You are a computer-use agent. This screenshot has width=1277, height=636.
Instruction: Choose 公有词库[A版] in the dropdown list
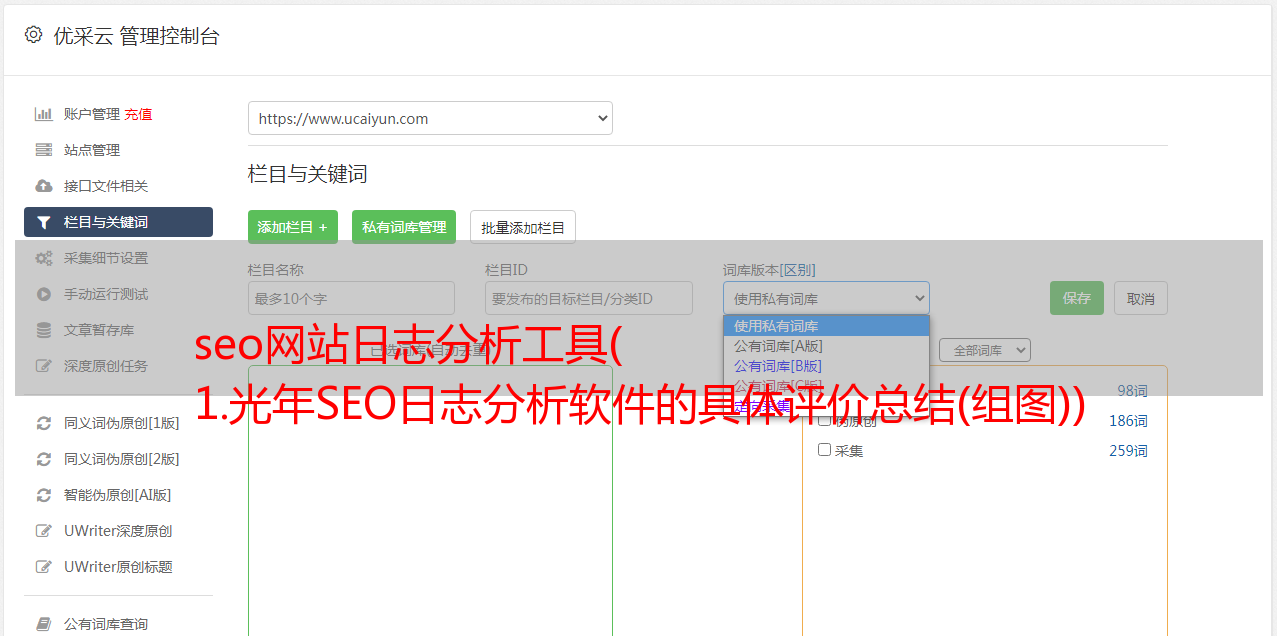point(826,346)
